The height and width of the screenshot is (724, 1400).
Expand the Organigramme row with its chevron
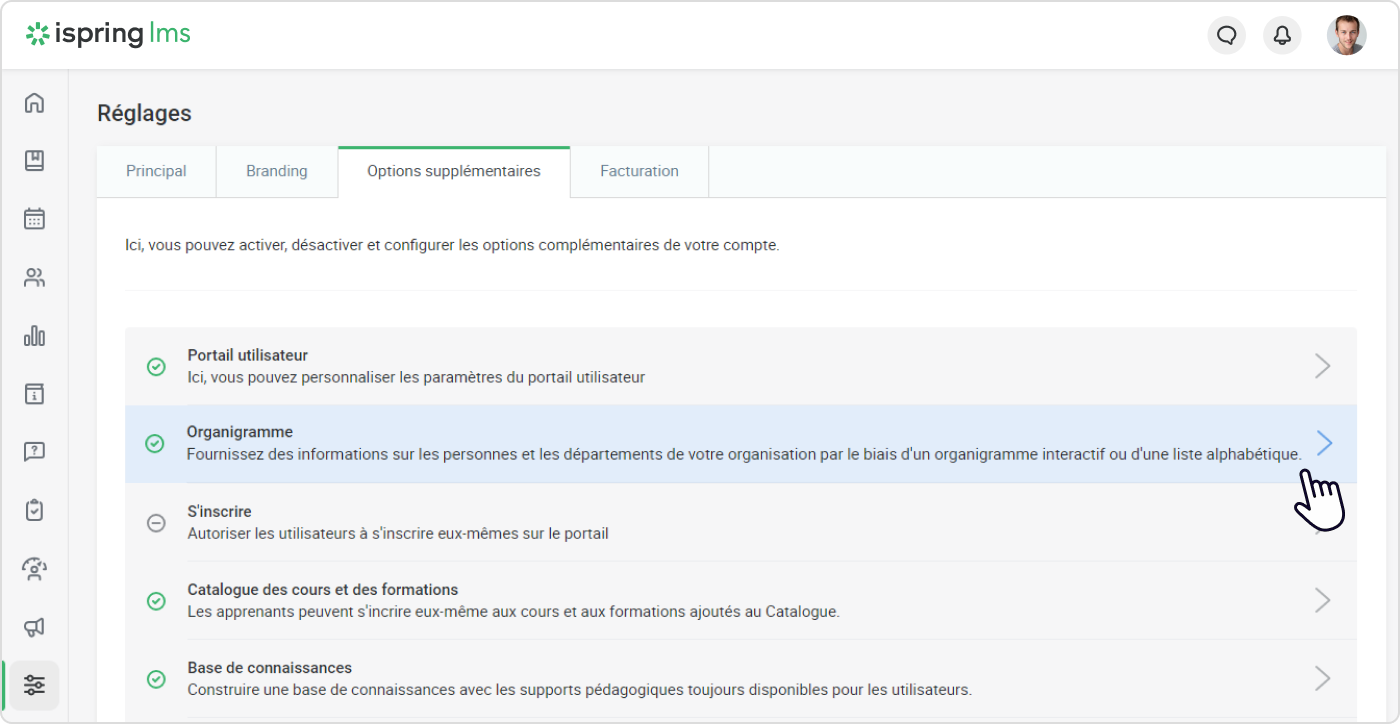click(x=1323, y=442)
